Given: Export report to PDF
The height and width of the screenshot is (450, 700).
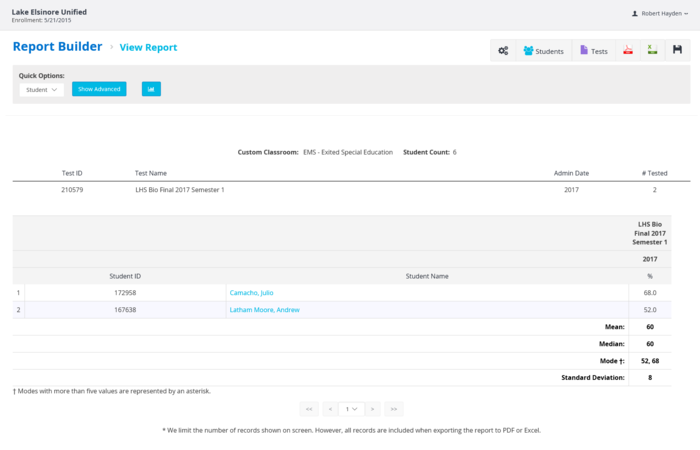Looking at the screenshot, I should 628,51.
